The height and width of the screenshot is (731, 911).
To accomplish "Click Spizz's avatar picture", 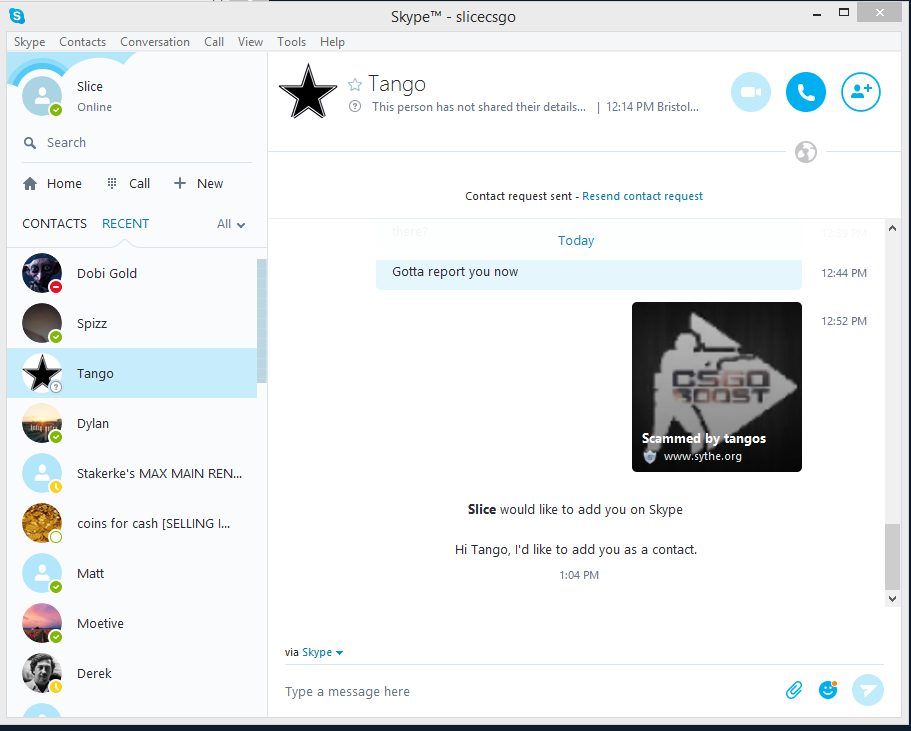I will click(42, 323).
